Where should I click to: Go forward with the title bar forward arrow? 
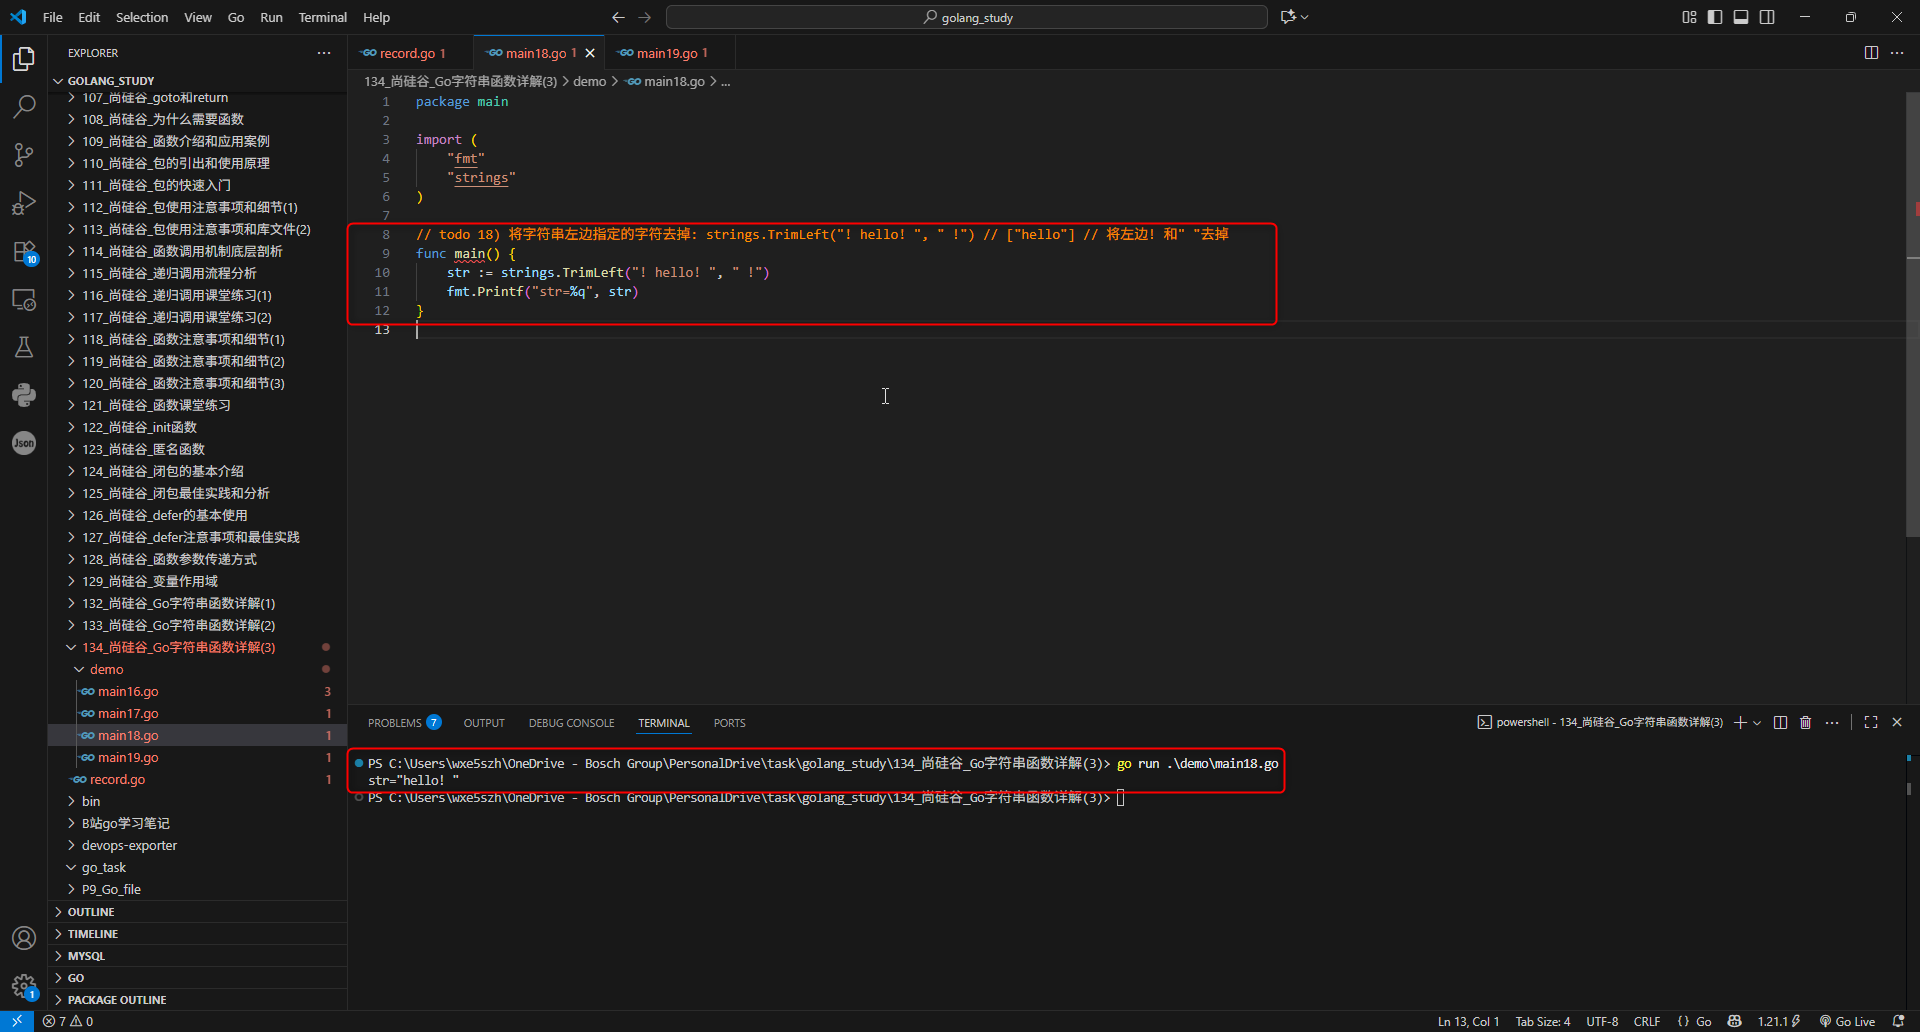pos(645,17)
